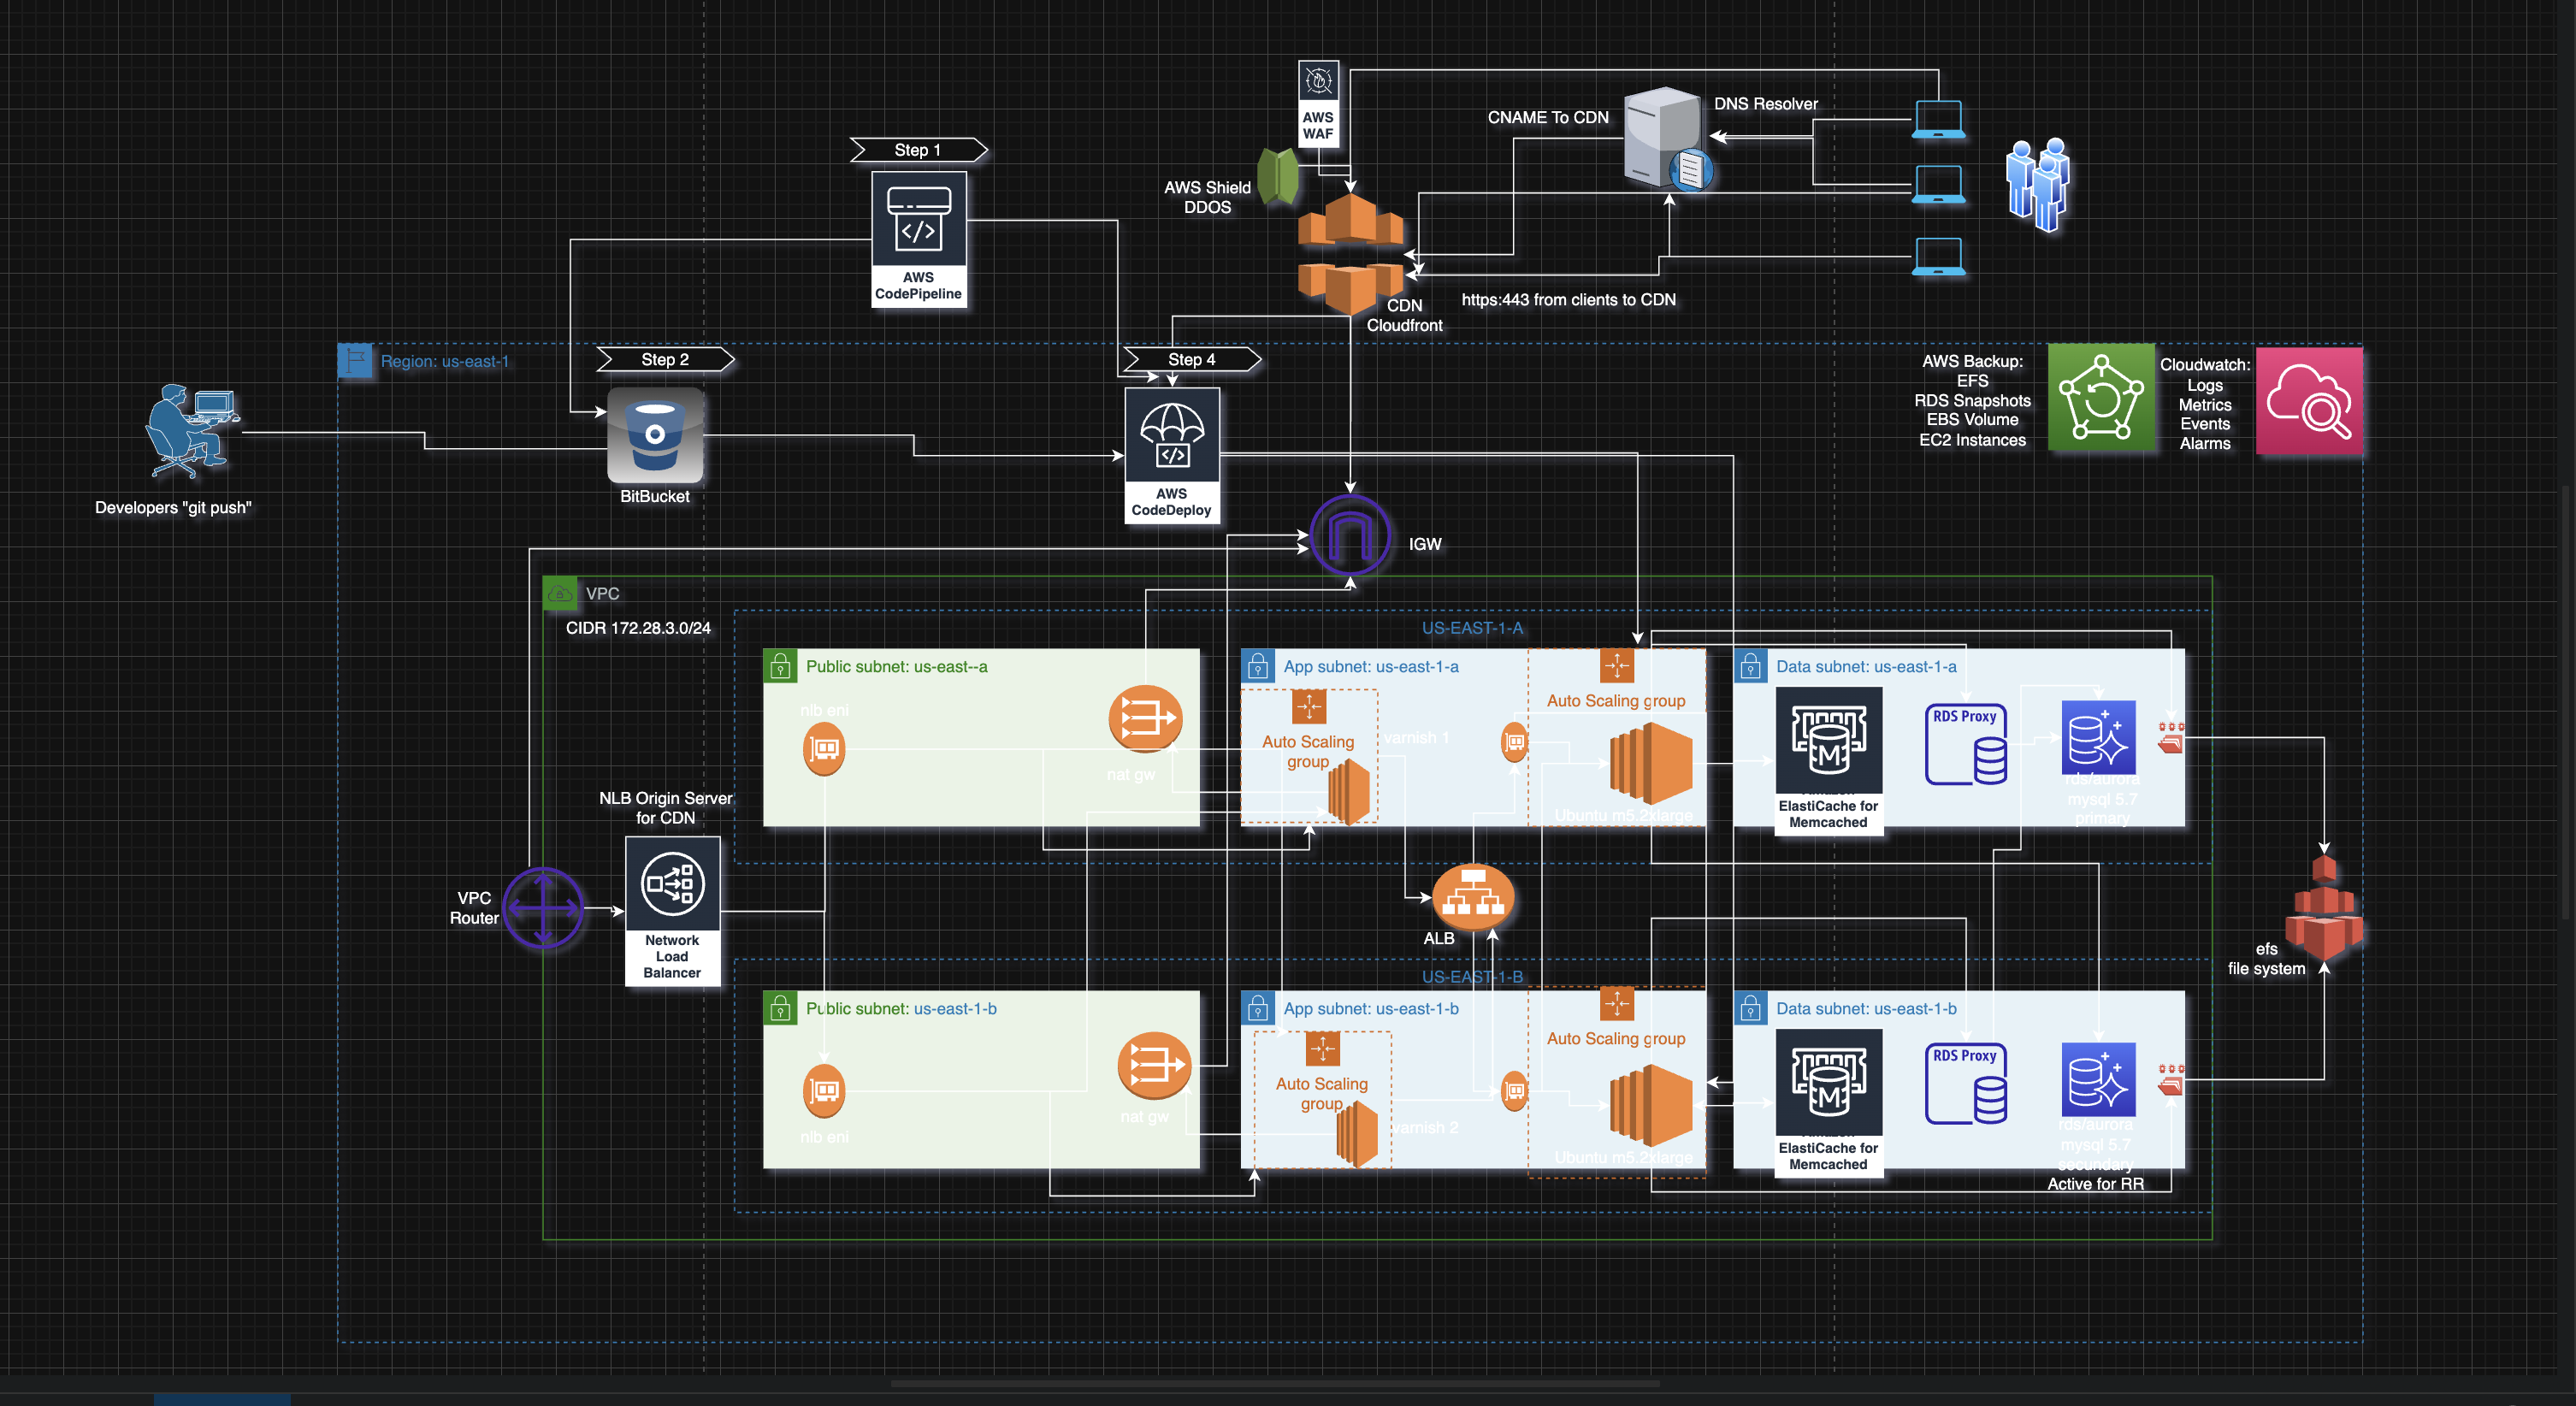Select 'NLB Origin Server for CDN' label
This screenshot has width=2576, height=1406.
click(665, 807)
